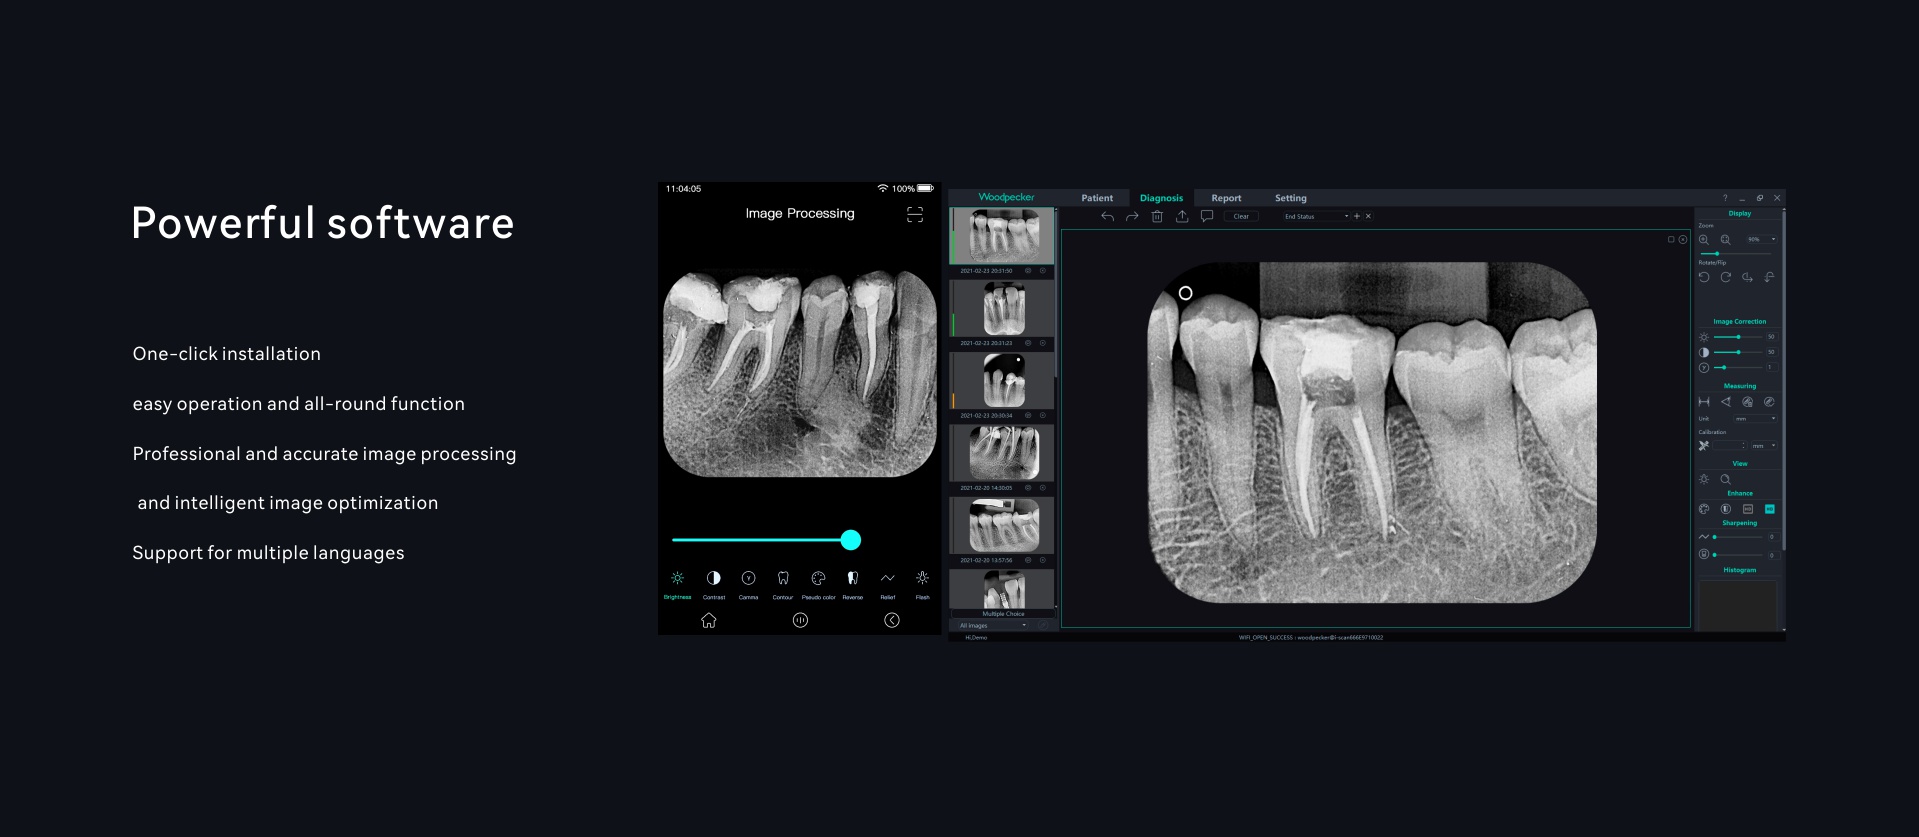The width and height of the screenshot is (1919, 837).
Task: Click the delete trash icon in toolbar
Action: point(1157,216)
